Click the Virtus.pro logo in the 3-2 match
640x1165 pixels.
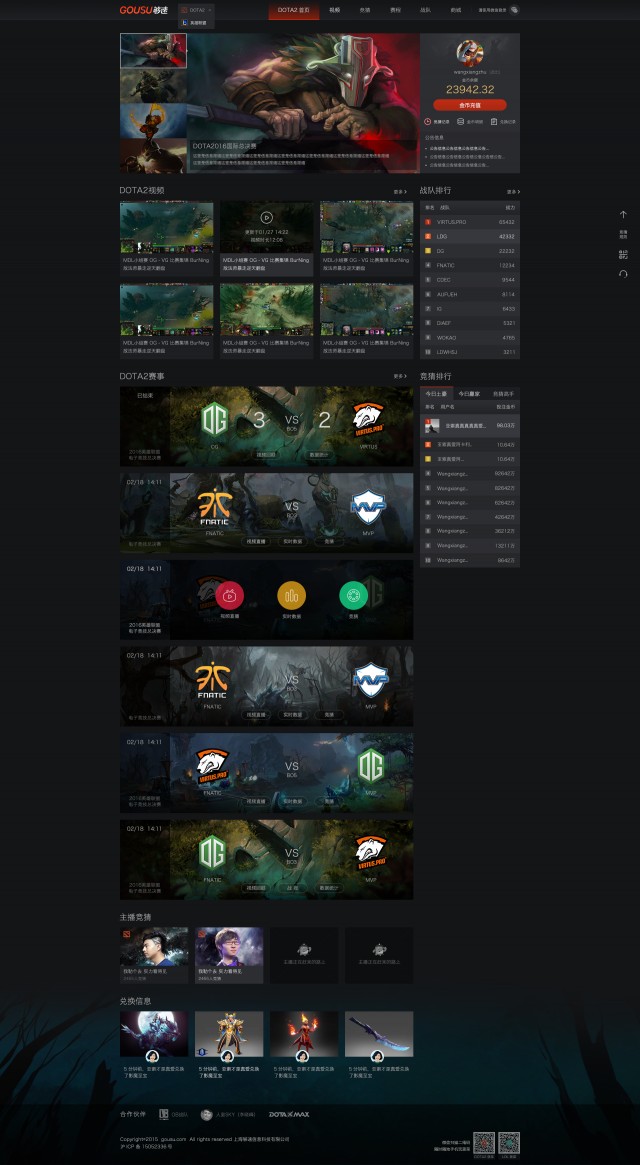pyautogui.click(x=369, y=420)
